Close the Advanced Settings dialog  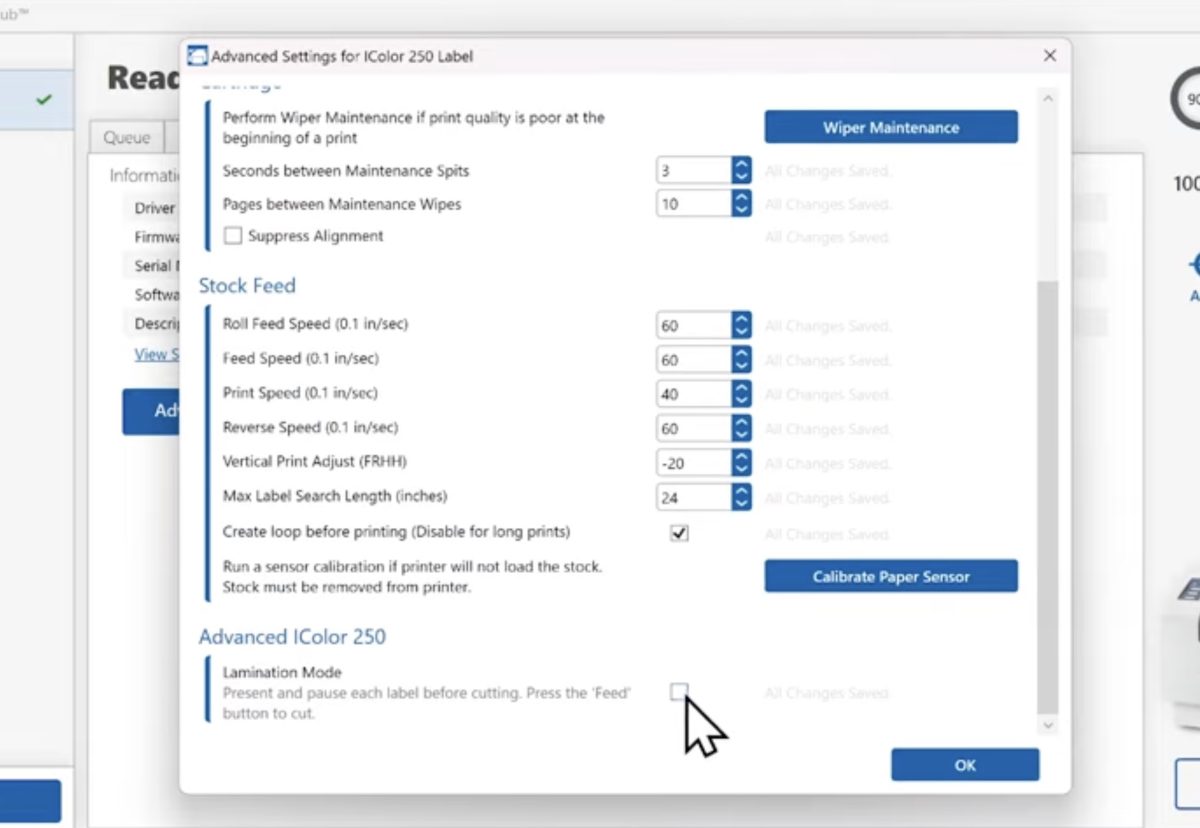(1049, 56)
